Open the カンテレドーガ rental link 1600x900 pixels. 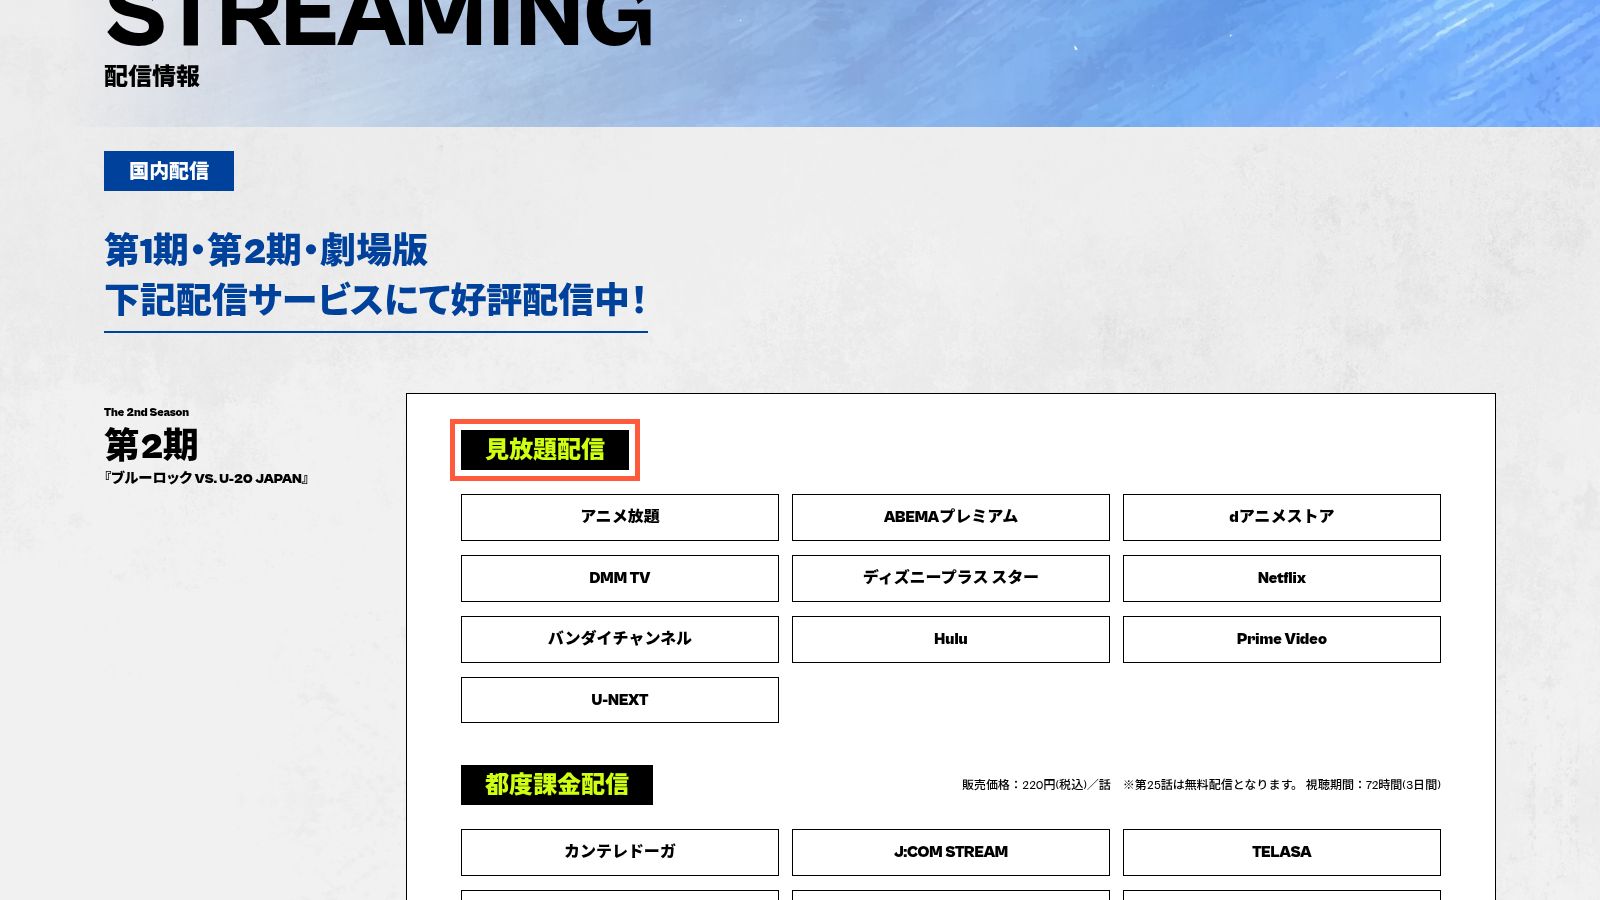619,852
